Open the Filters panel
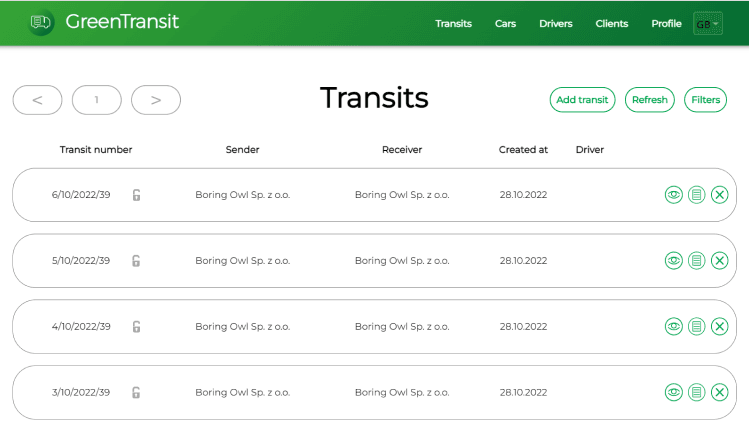The height and width of the screenshot is (428, 749). [705, 100]
